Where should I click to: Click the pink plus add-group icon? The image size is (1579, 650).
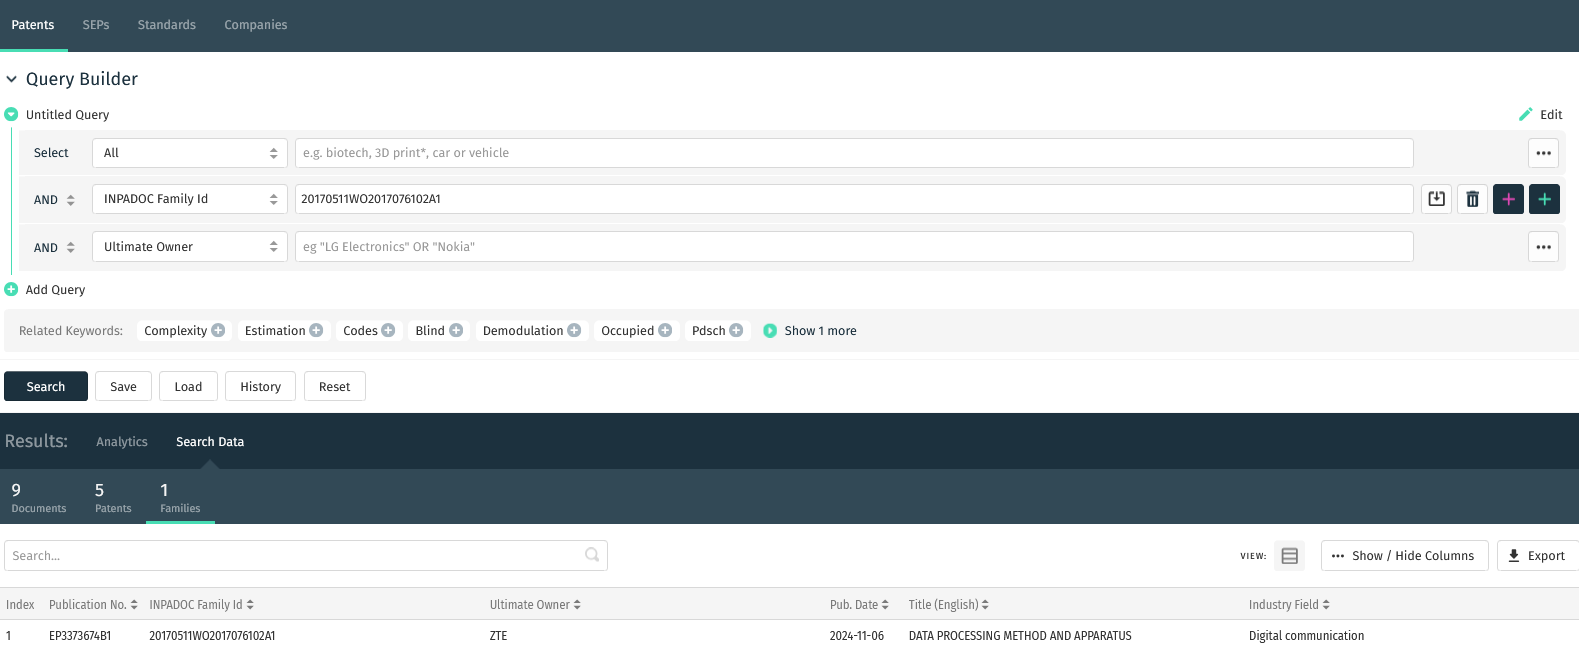tap(1509, 199)
